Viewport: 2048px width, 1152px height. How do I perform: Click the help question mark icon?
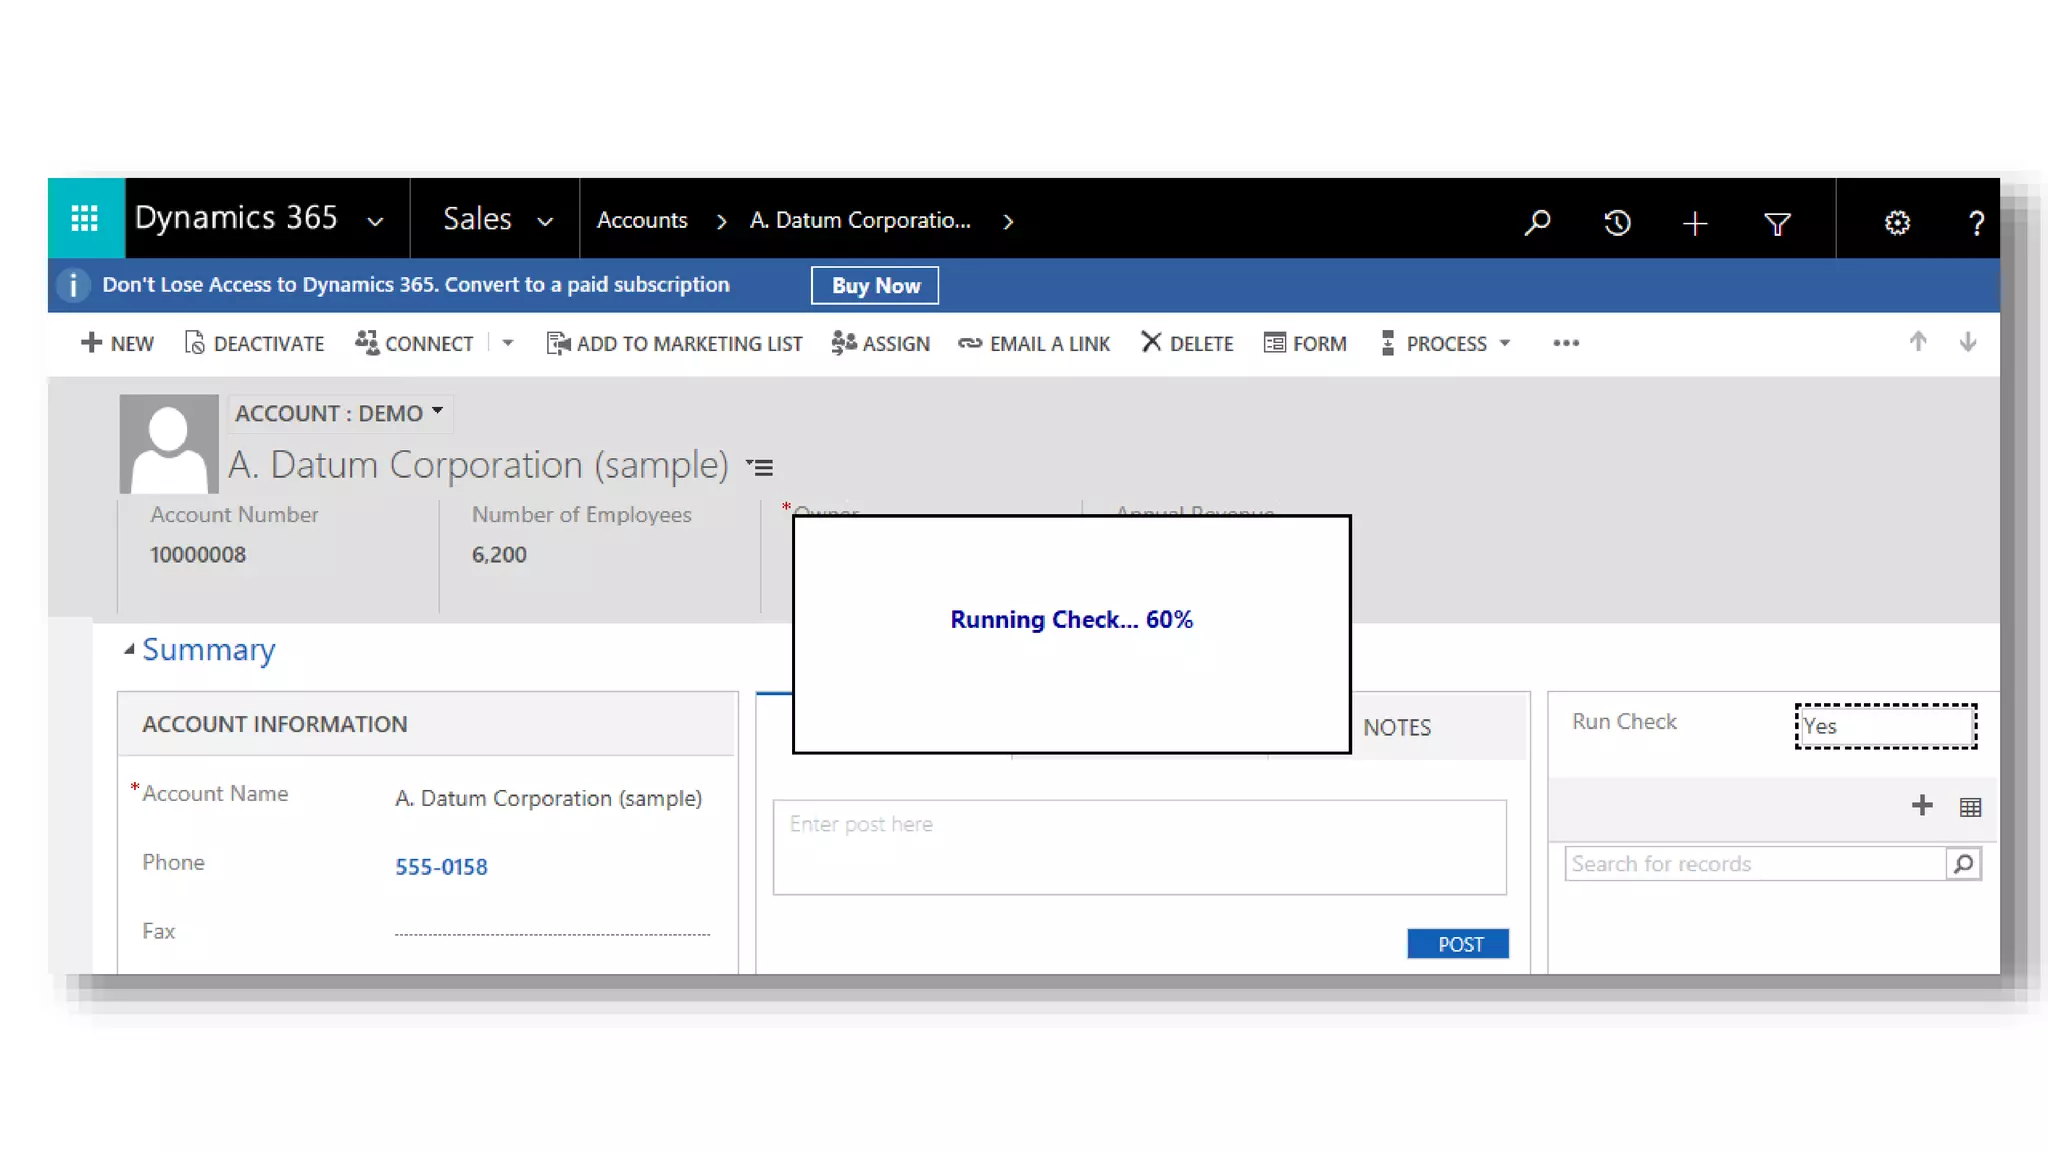(x=1976, y=222)
